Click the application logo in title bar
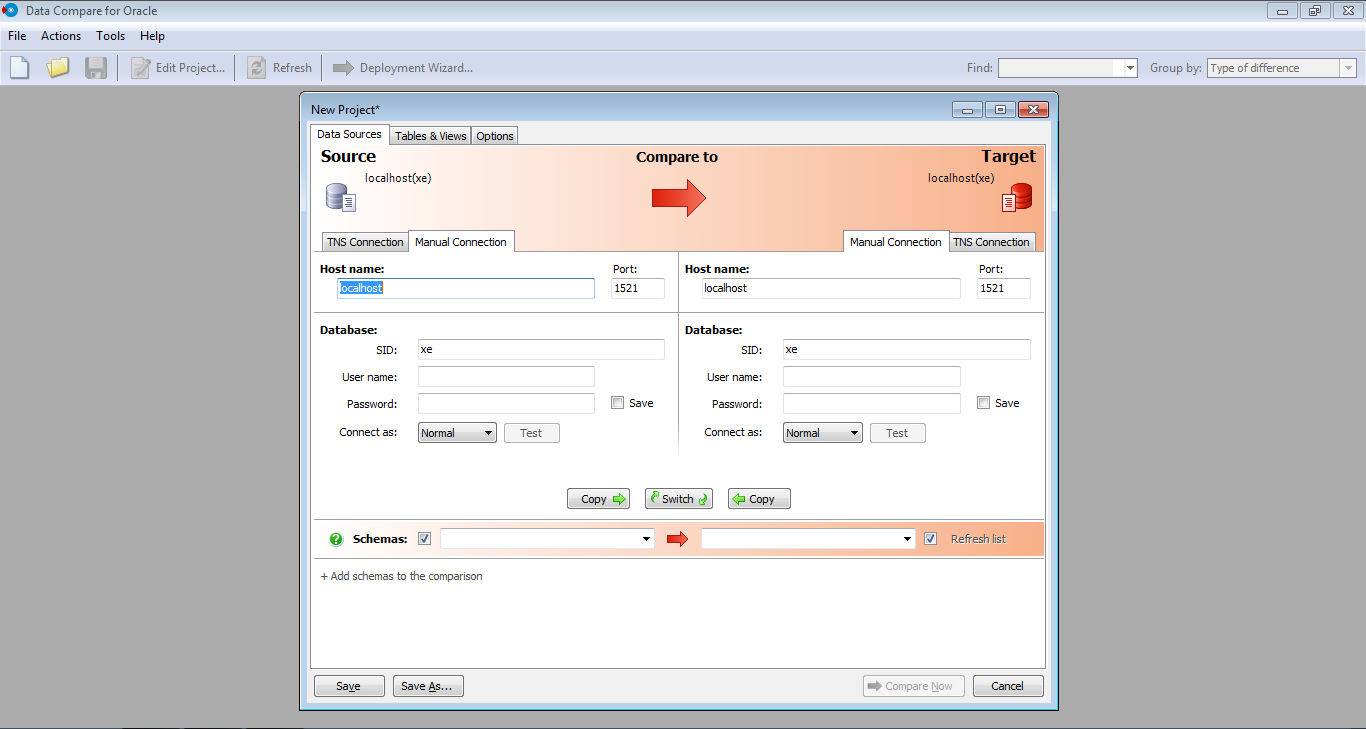This screenshot has height=729, width=1366. pyautogui.click(x=11, y=11)
